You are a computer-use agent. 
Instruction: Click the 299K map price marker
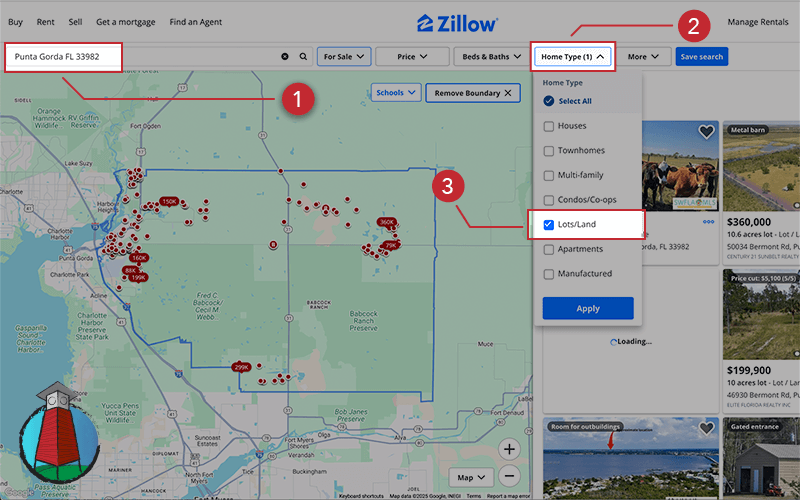241,367
